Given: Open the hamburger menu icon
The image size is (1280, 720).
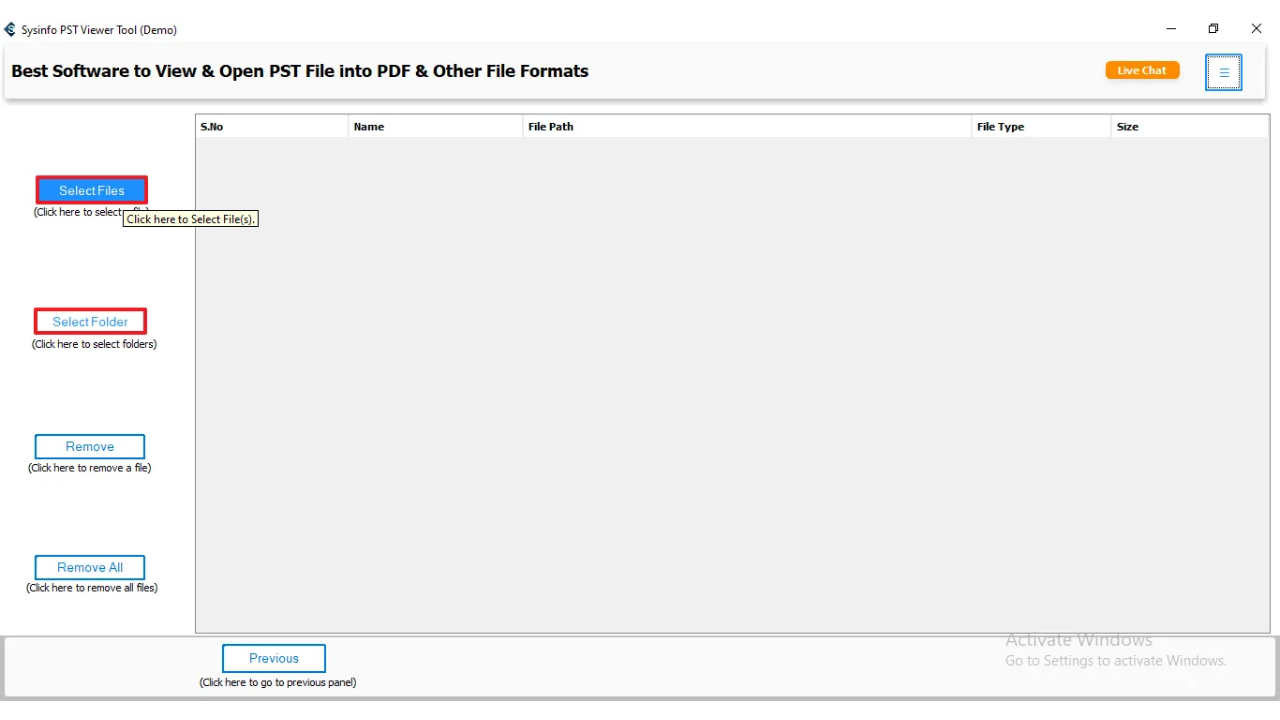Looking at the screenshot, I should (x=1224, y=72).
